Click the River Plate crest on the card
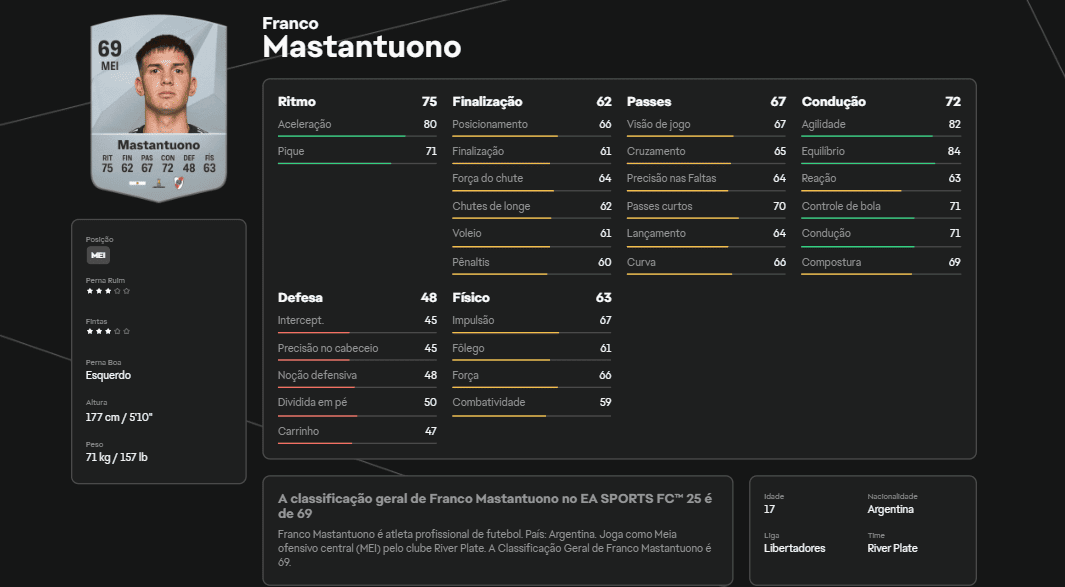 179,183
